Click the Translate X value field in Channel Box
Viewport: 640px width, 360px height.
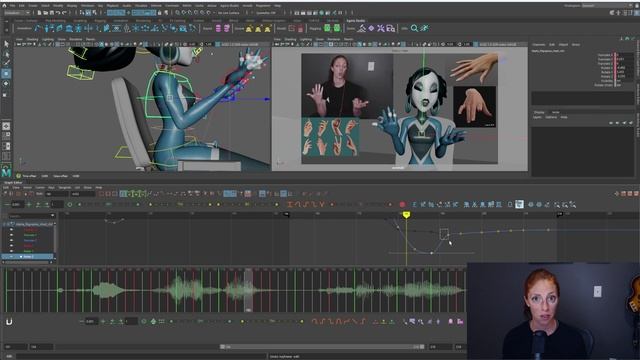pos(624,55)
